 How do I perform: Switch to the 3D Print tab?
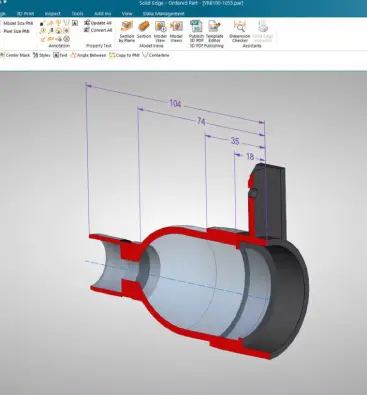tap(25, 14)
